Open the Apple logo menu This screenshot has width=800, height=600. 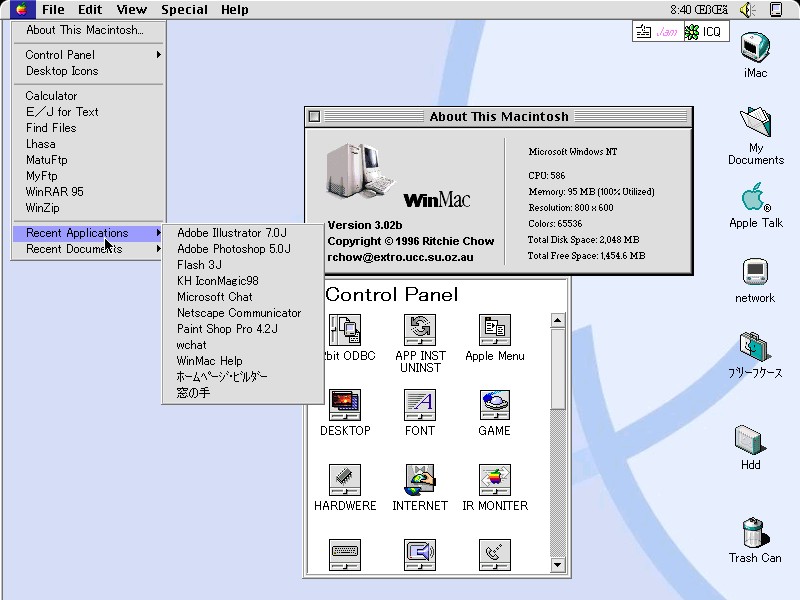click(21, 10)
